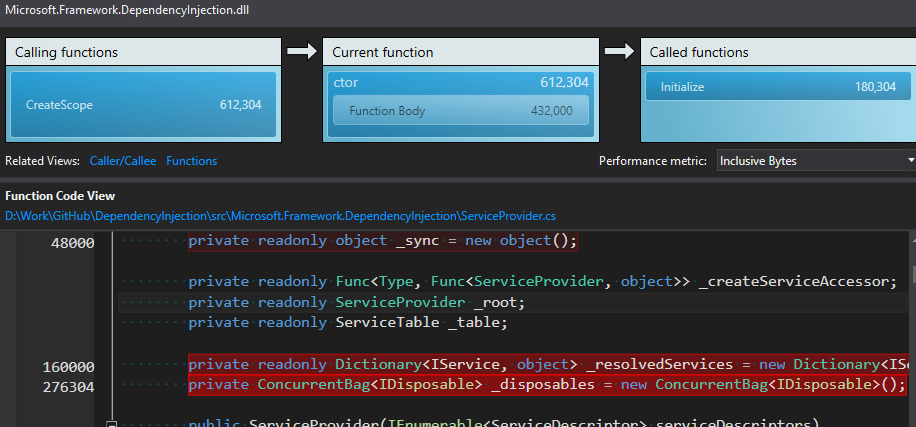The width and height of the screenshot is (916, 427).
Task: Expand the ServiceProvider constructor outline toggle
Action: pos(113,423)
